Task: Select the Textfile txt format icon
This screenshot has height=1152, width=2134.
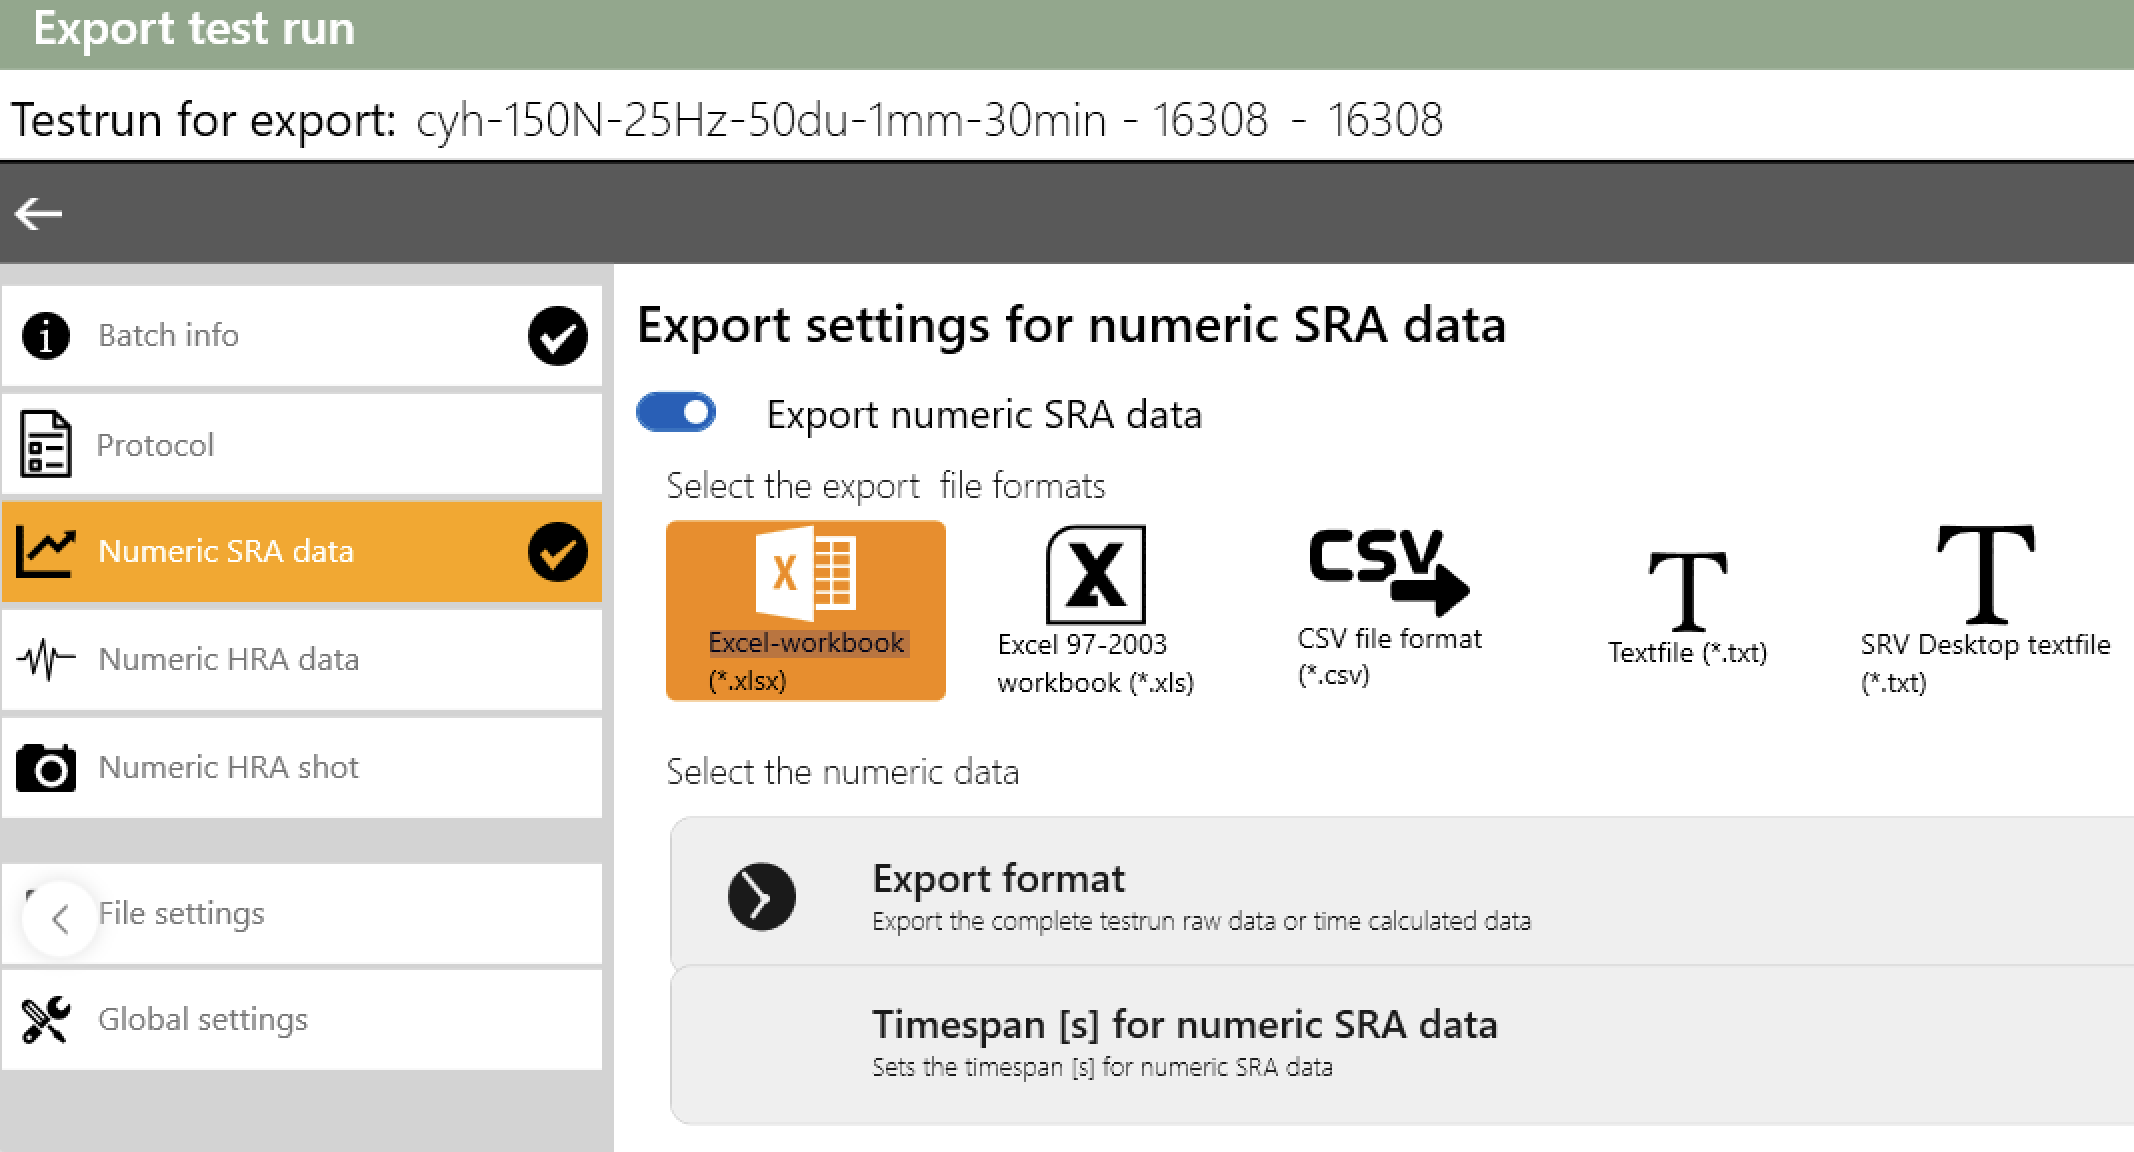Action: (1688, 590)
